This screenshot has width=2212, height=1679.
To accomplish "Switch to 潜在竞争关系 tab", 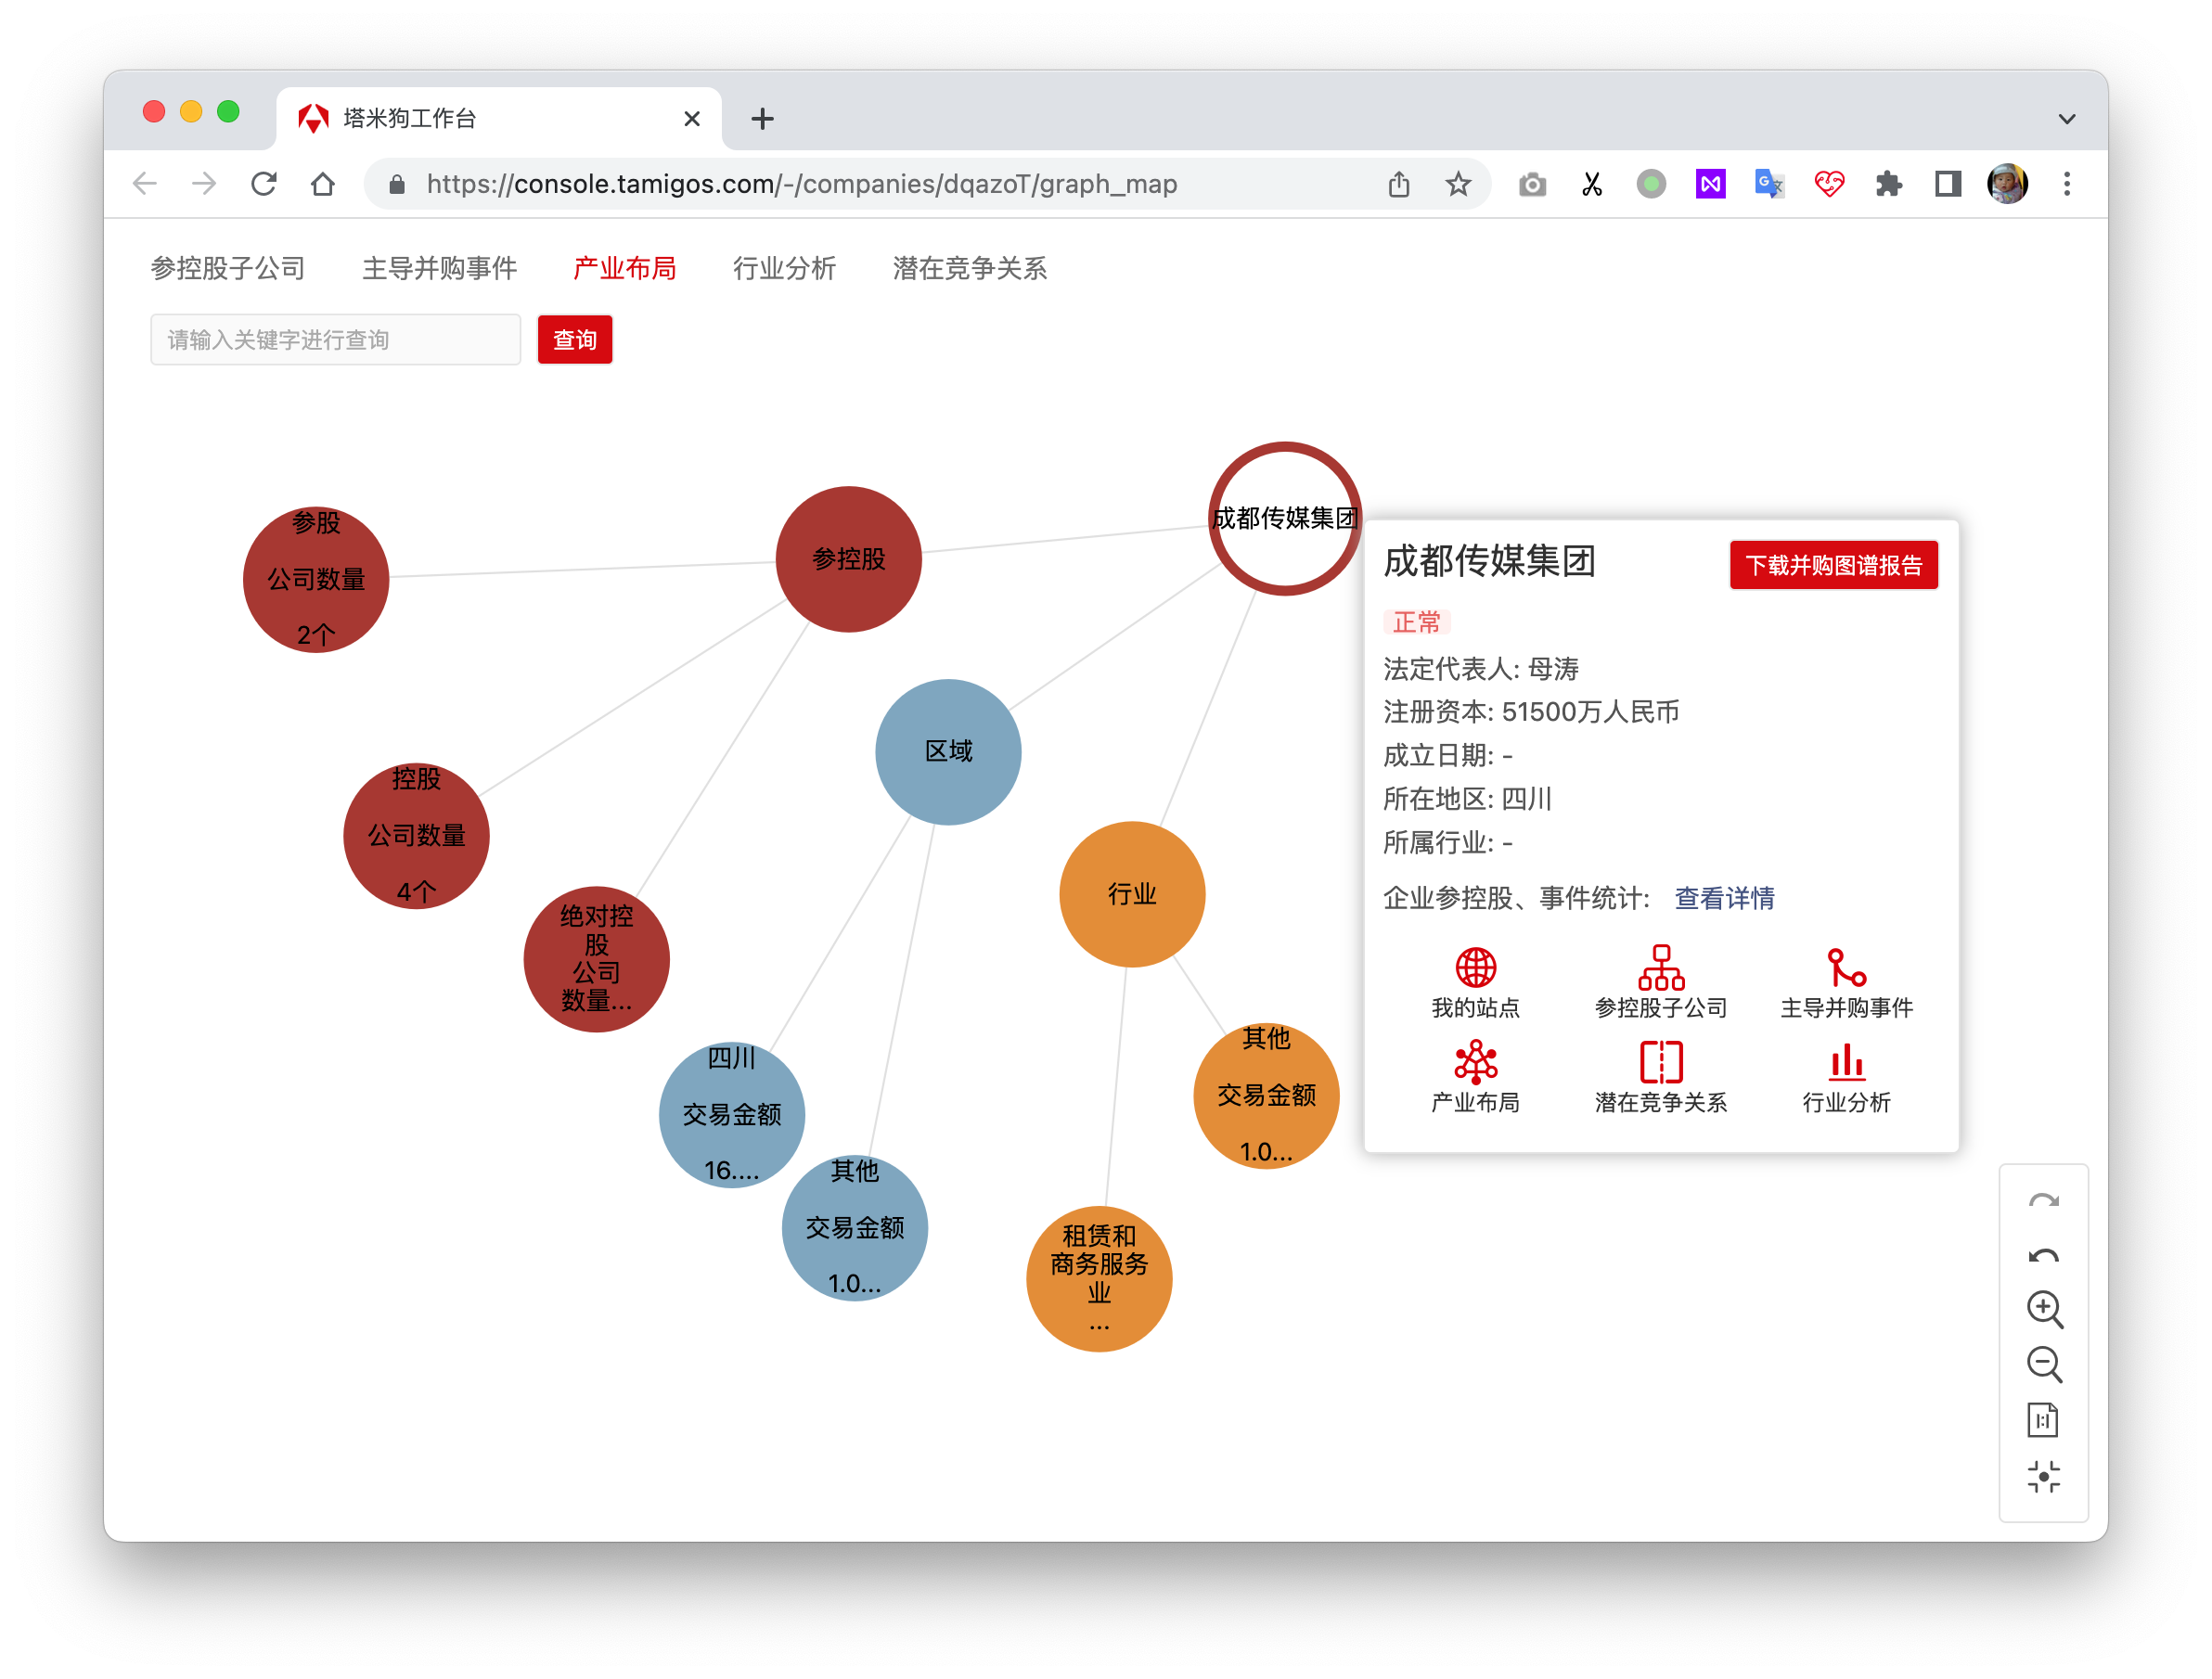I will [x=969, y=268].
